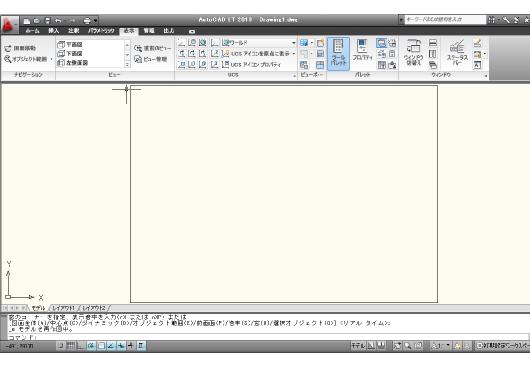Toggle Grid display in status bar
Screen dimensions: 530x367
click(x=71, y=346)
